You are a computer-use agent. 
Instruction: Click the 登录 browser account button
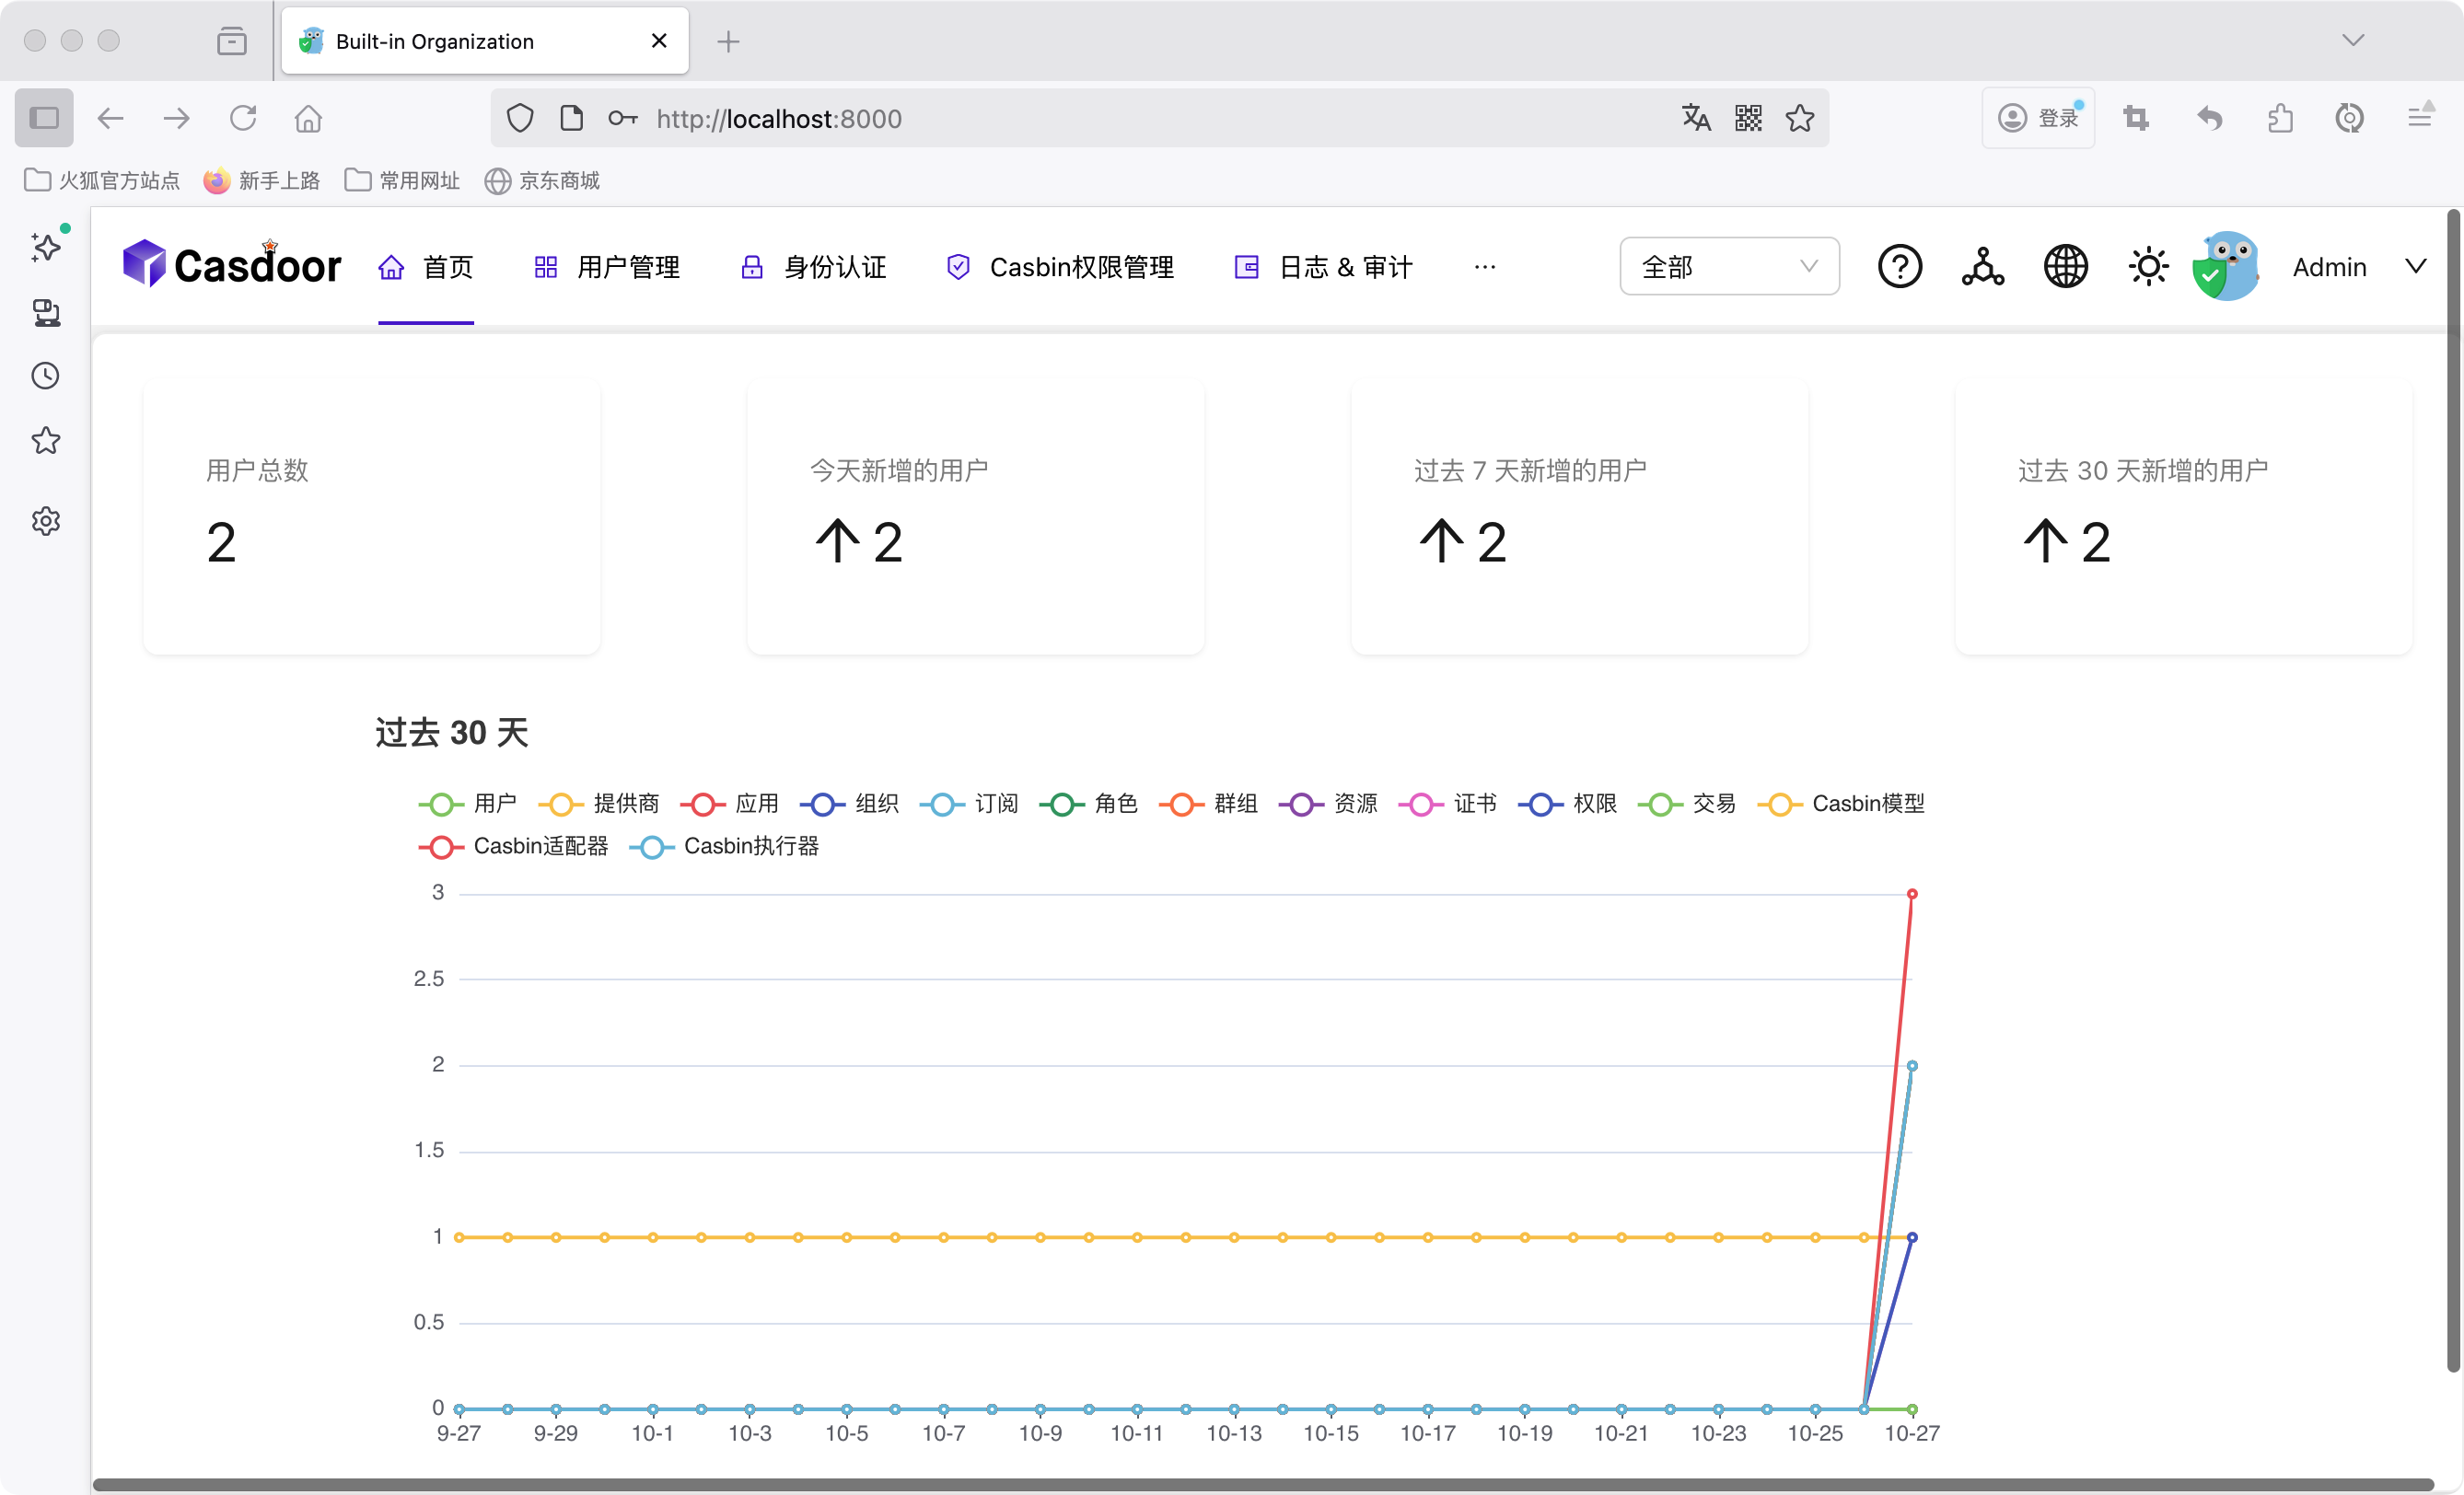point(2038,119)
